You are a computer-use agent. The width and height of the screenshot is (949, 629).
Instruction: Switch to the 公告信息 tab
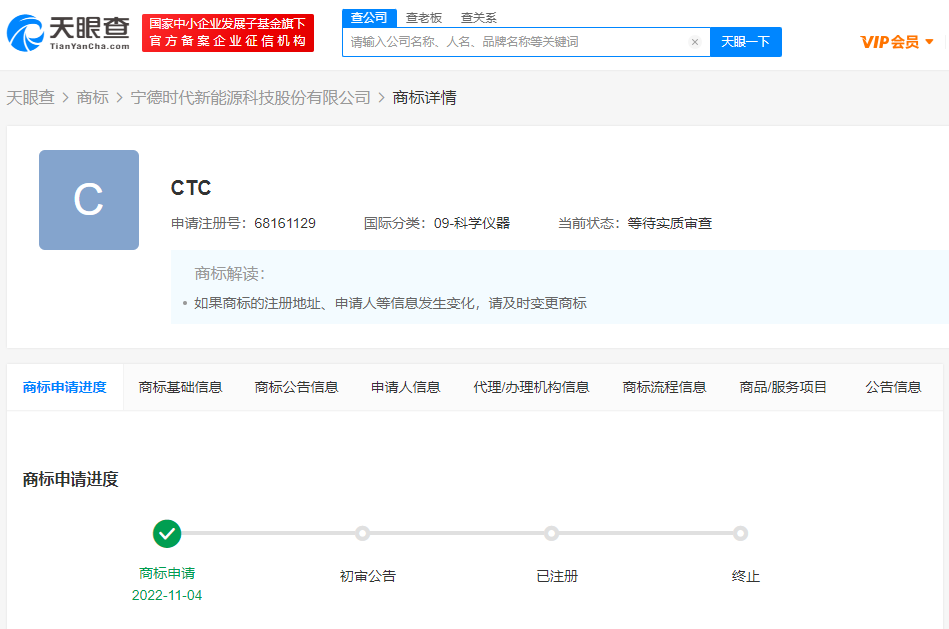893,387
